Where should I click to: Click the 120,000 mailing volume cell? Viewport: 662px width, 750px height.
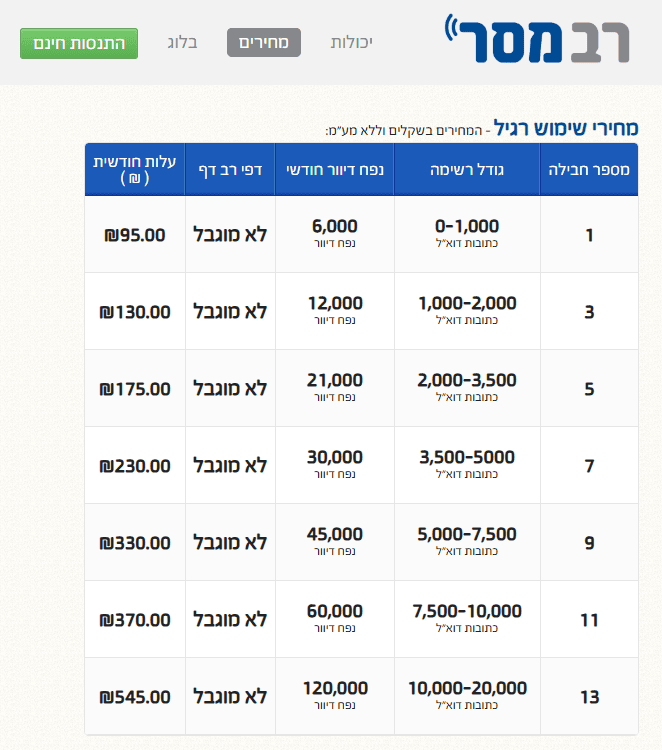coord(335,696)
